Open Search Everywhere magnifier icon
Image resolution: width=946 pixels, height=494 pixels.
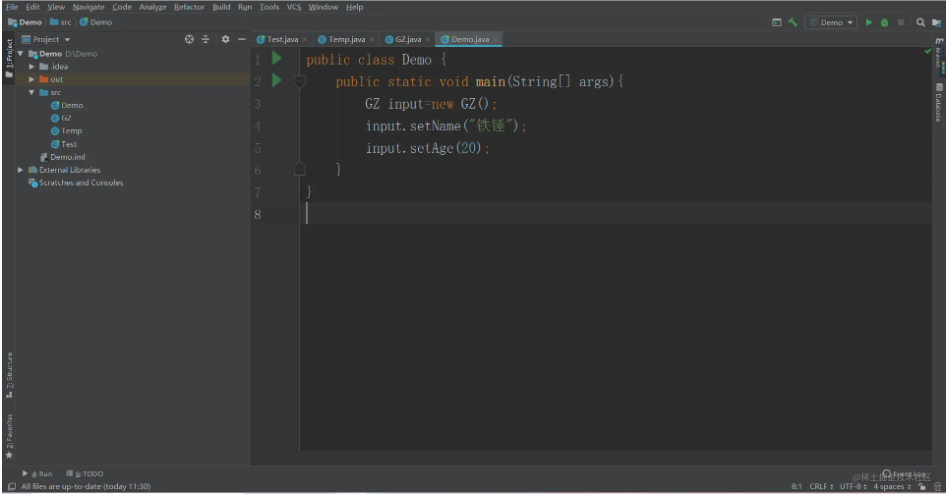921,22
